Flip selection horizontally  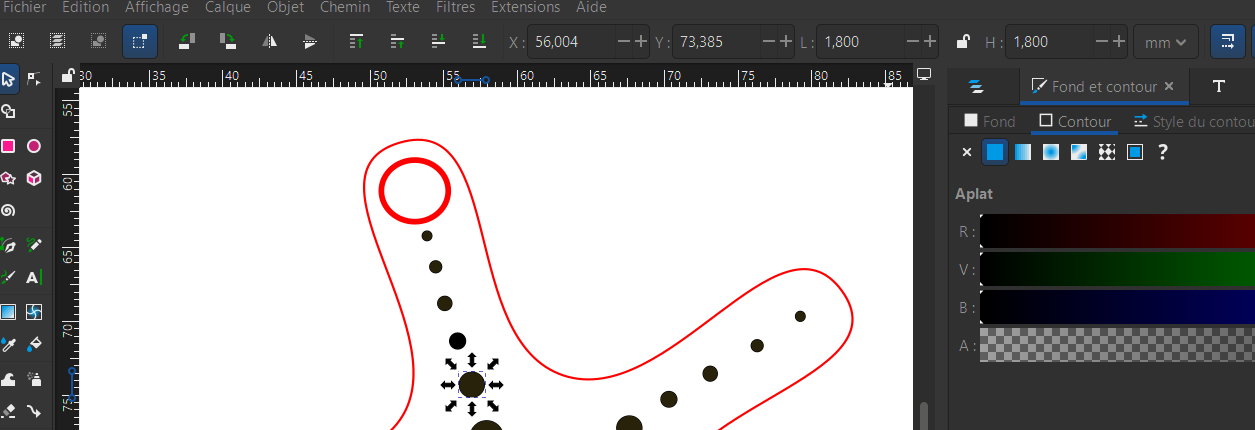[269, 41]
